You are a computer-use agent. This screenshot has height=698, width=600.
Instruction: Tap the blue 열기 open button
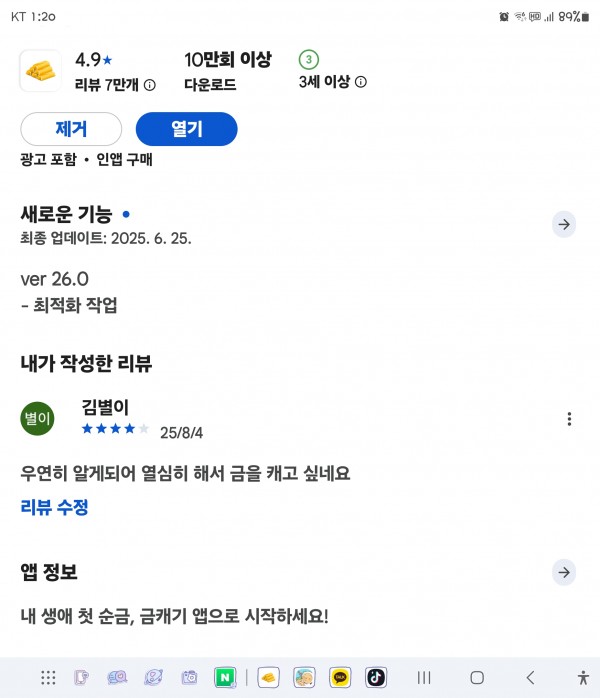[186, 129]
